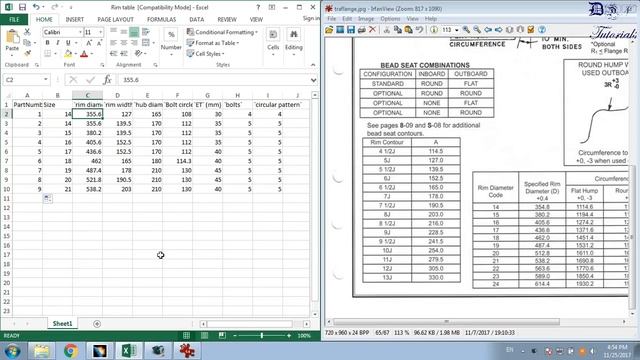
Task: Click the Auto Fill Options icon below column B
Action: click(47, 198)
